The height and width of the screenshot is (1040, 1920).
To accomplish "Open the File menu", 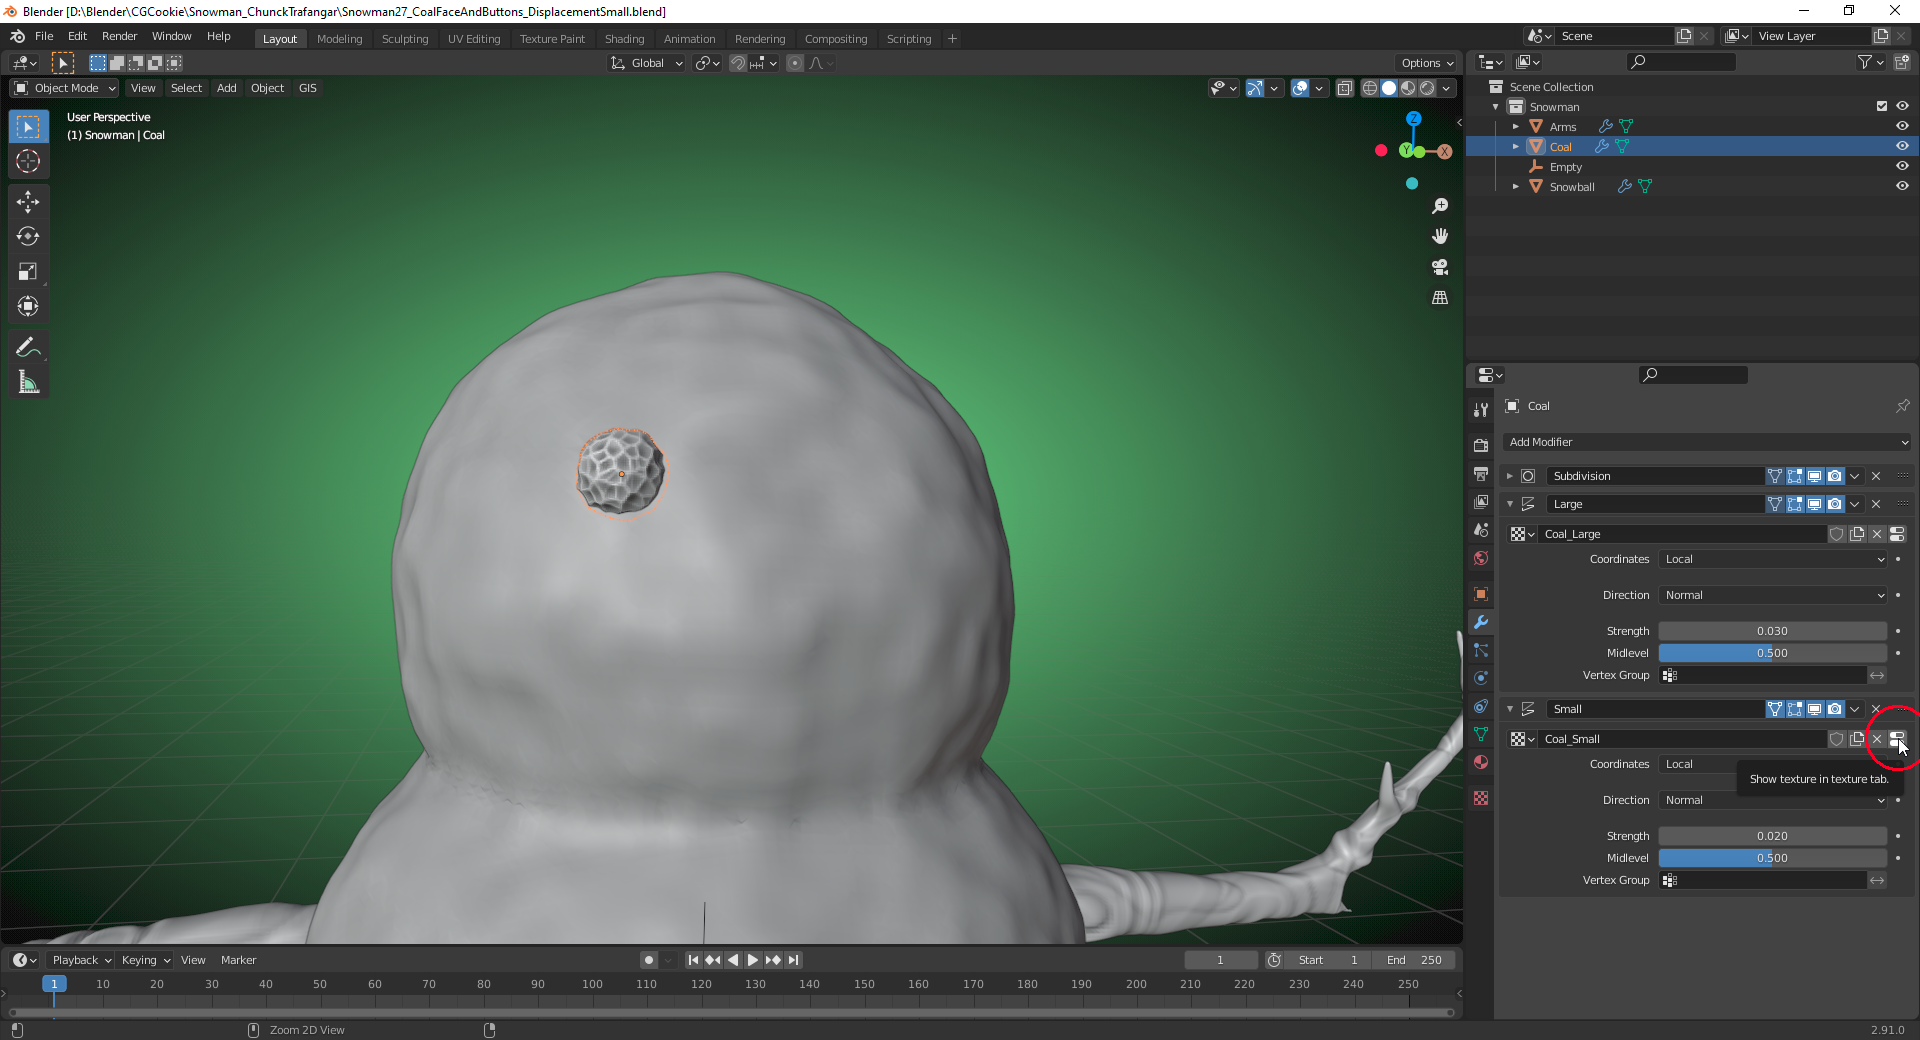I will 44,36.
